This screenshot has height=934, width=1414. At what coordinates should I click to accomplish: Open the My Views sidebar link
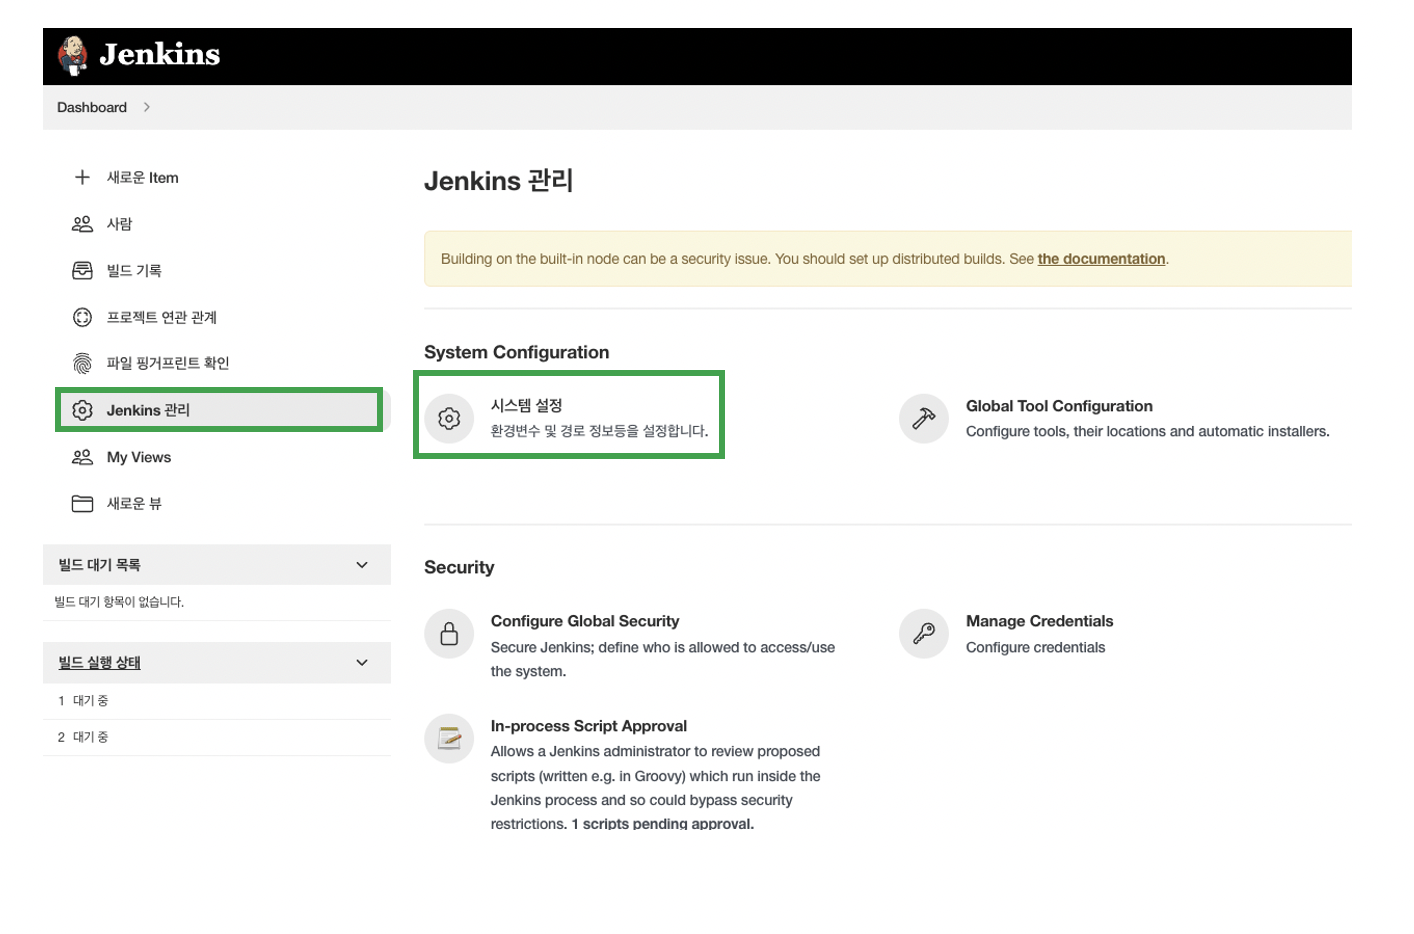click(139, 457)
